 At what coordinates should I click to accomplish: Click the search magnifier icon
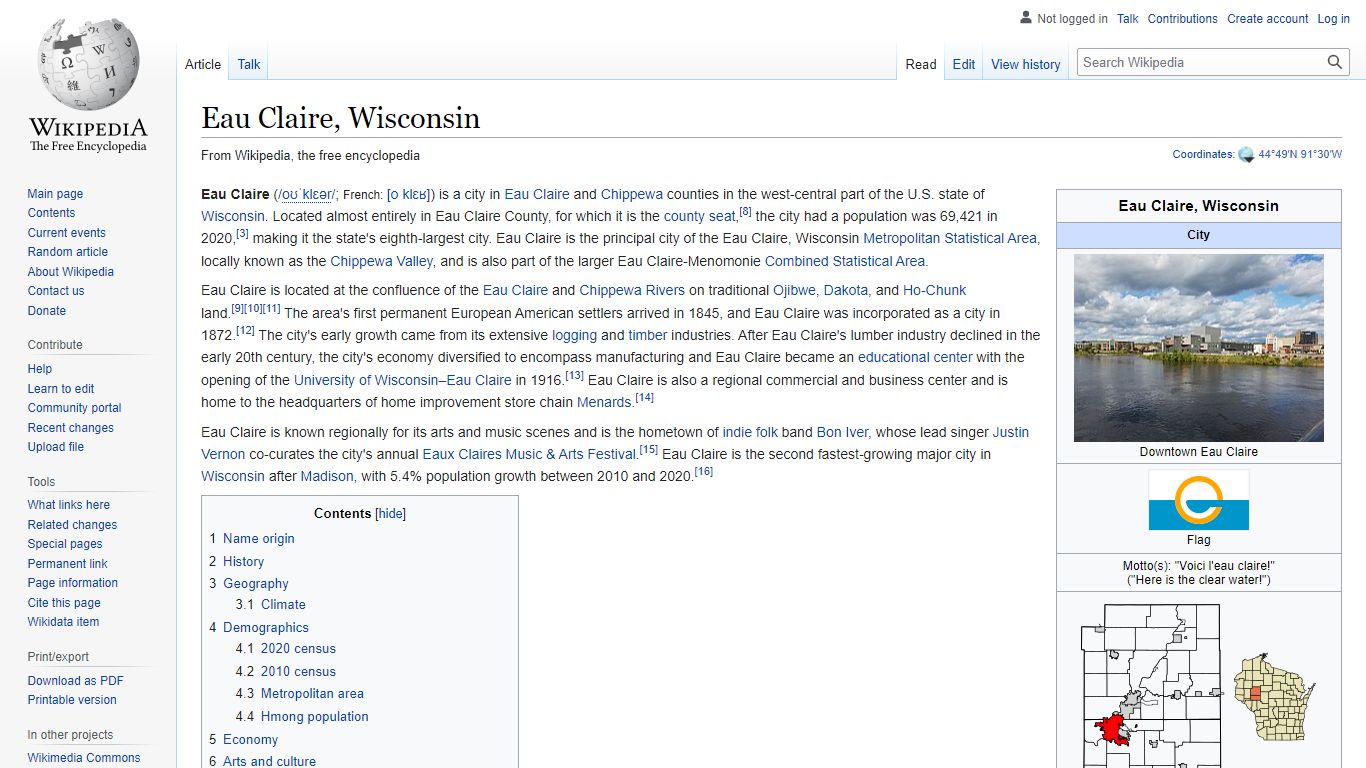[x=1335, y=62]
